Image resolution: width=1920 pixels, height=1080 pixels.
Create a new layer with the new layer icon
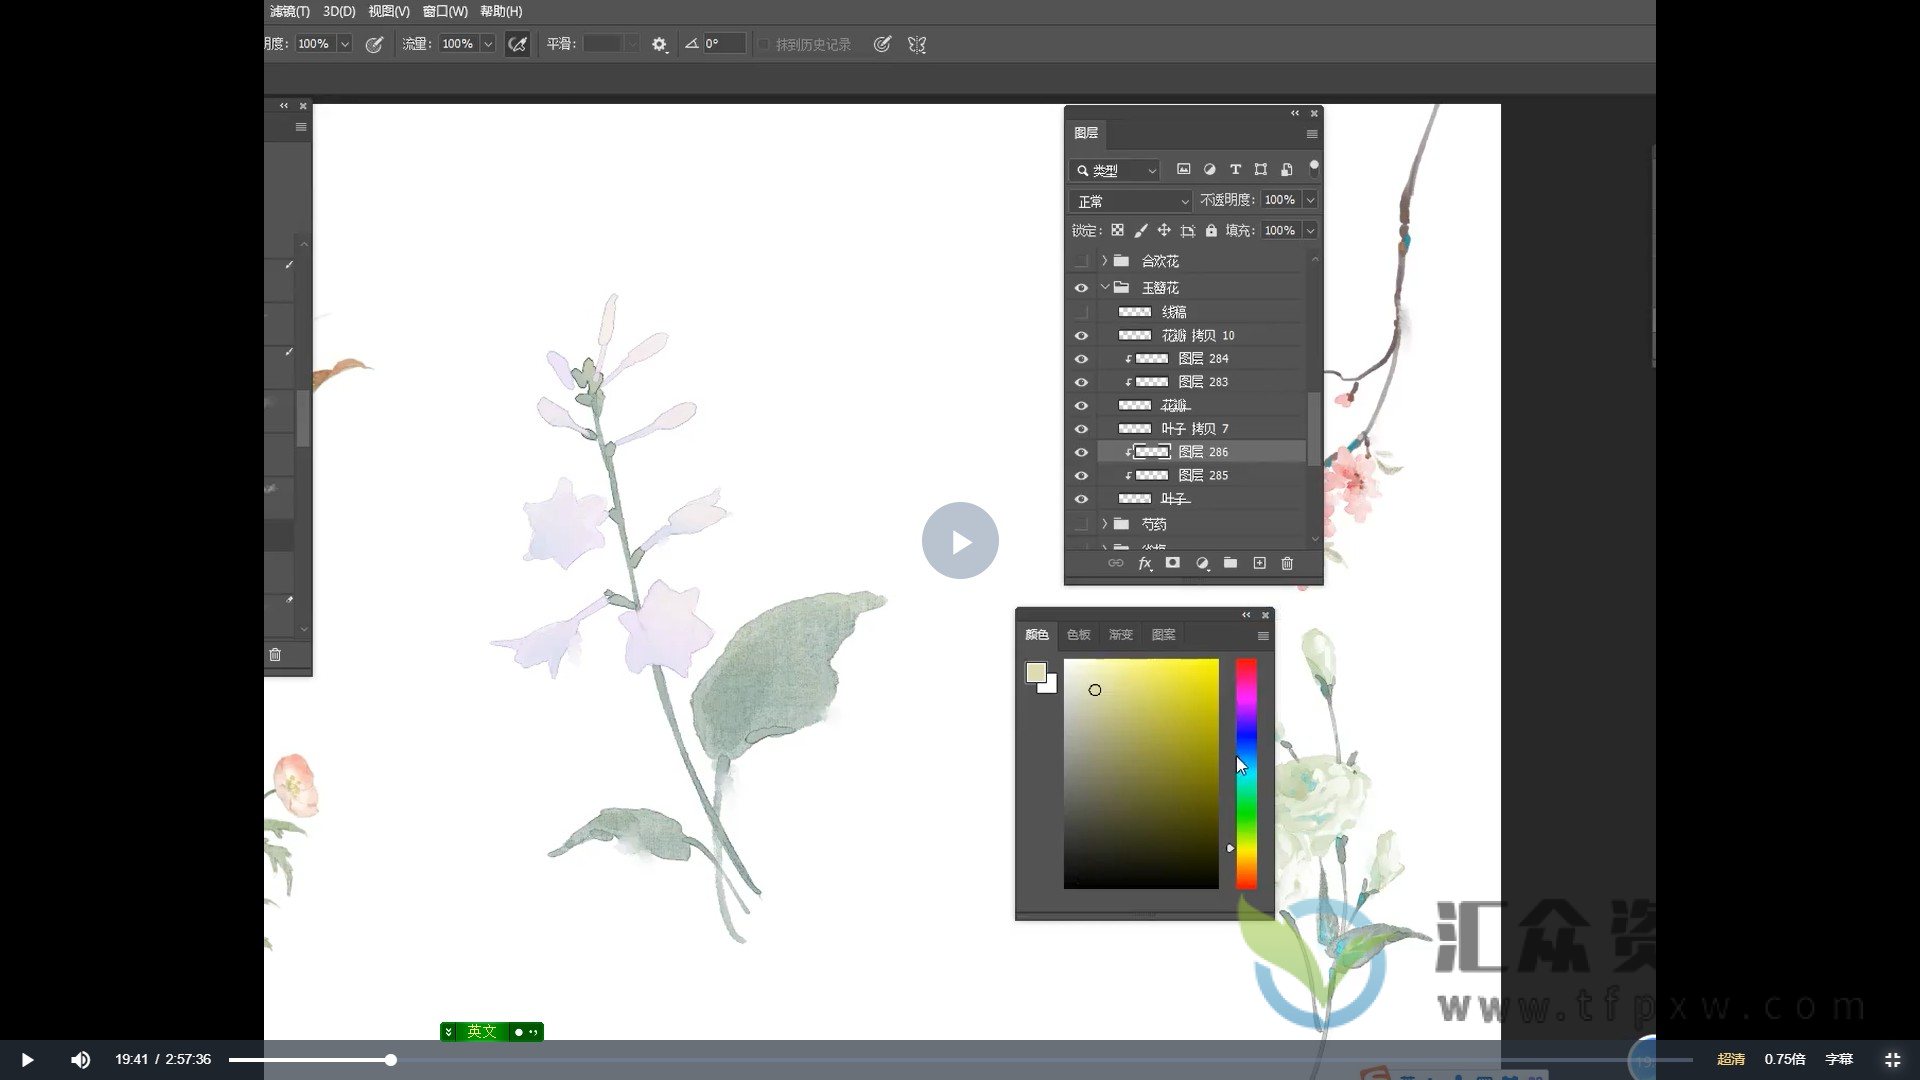(1258, 563)
